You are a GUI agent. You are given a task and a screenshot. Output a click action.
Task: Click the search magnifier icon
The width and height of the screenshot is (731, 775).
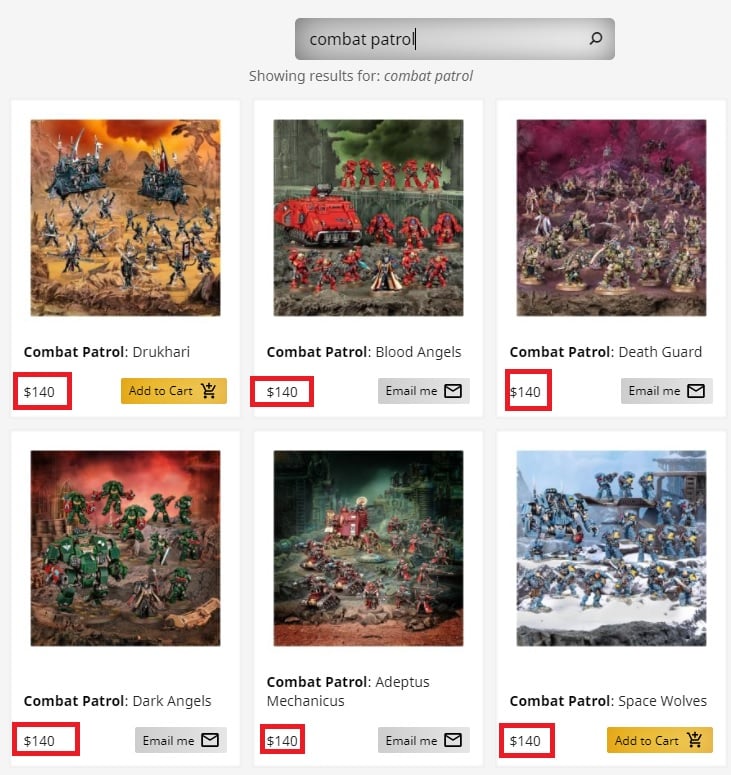[x=596, y=39]
